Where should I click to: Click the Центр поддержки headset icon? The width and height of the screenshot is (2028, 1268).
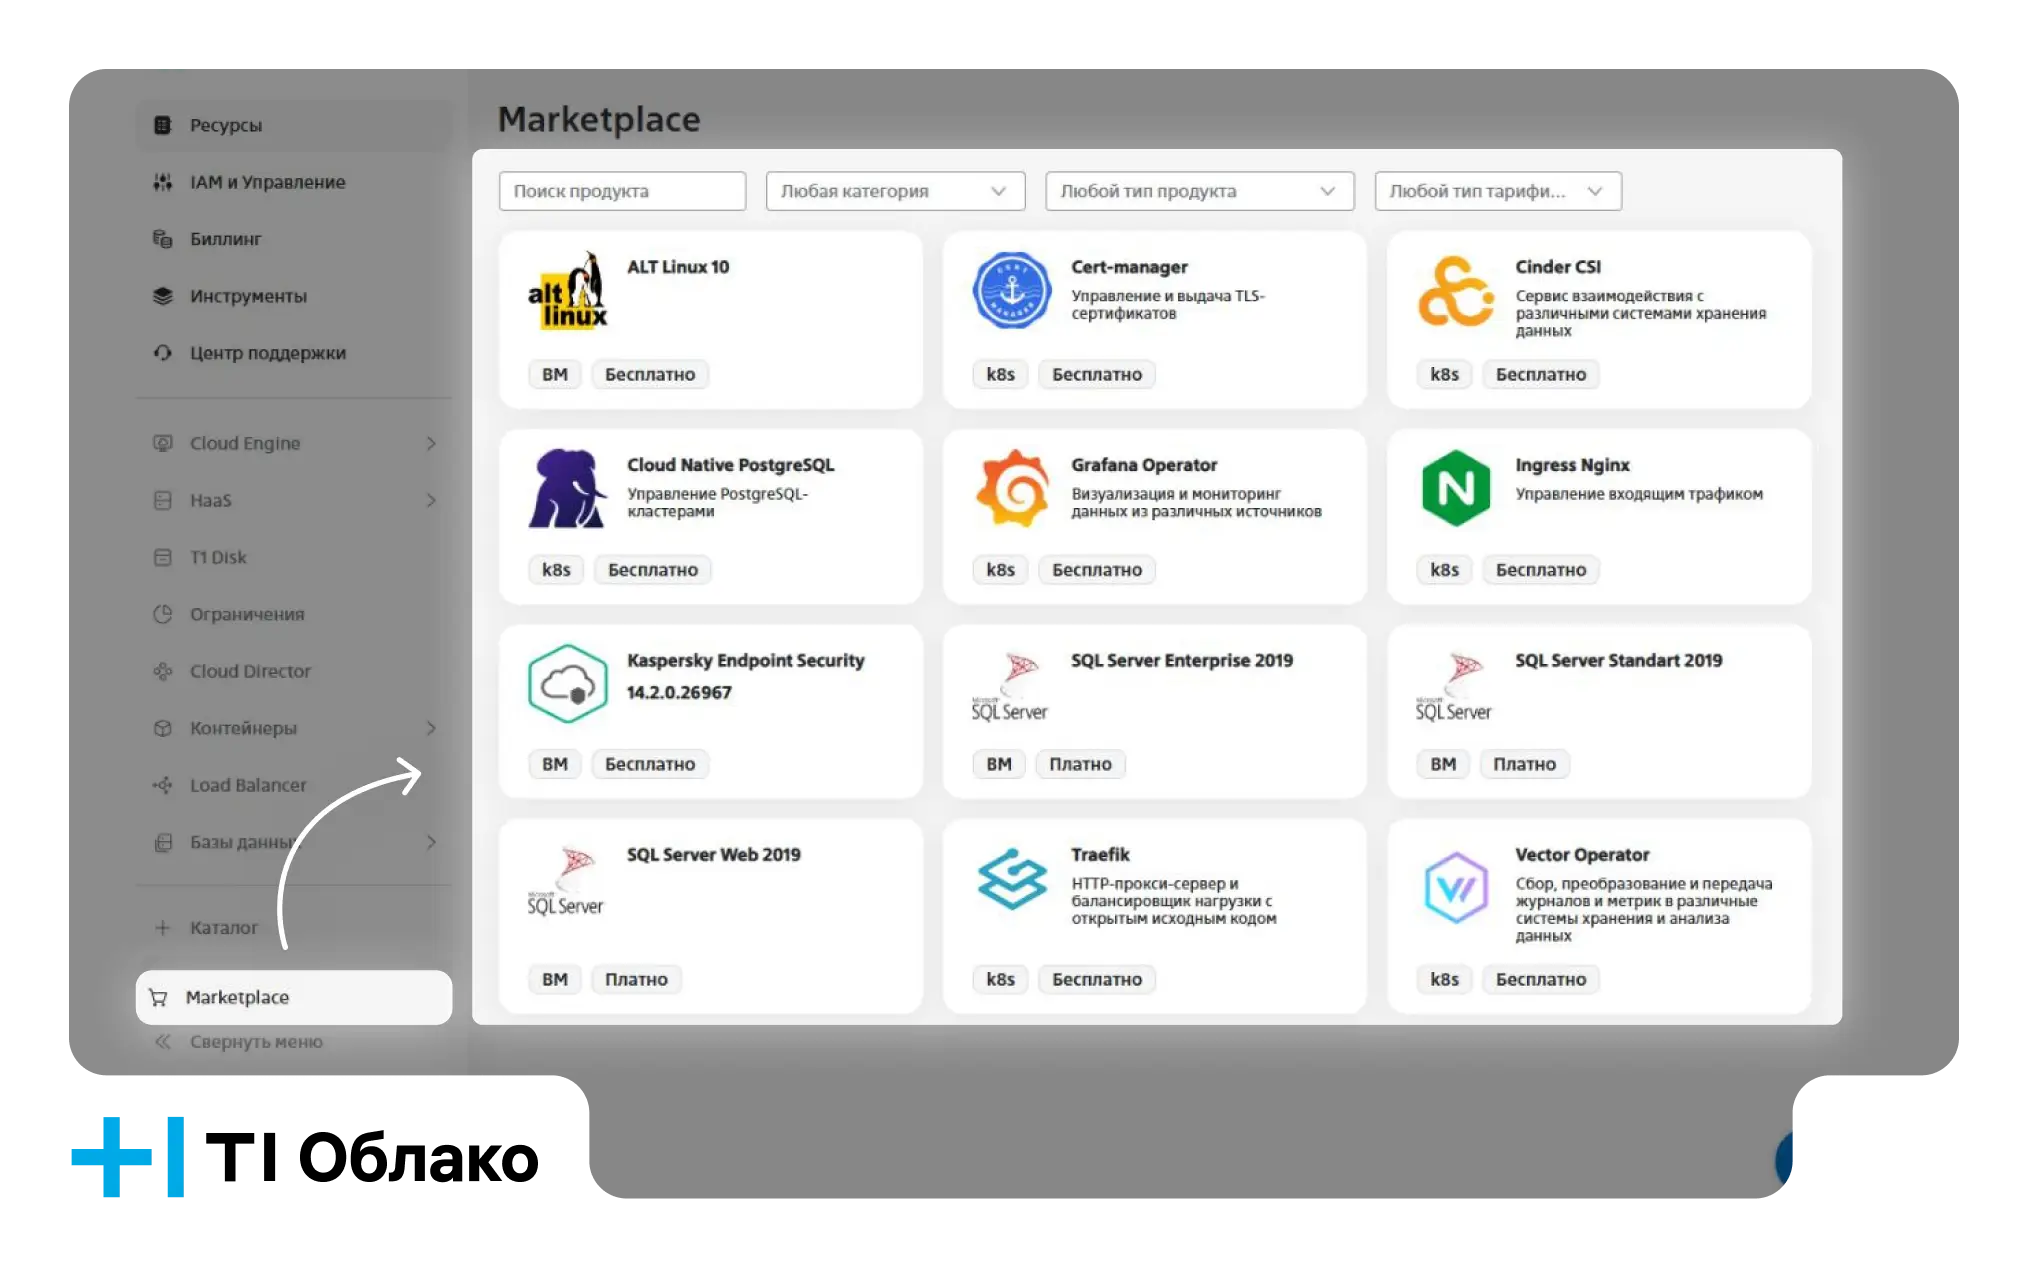coord(162,353)
